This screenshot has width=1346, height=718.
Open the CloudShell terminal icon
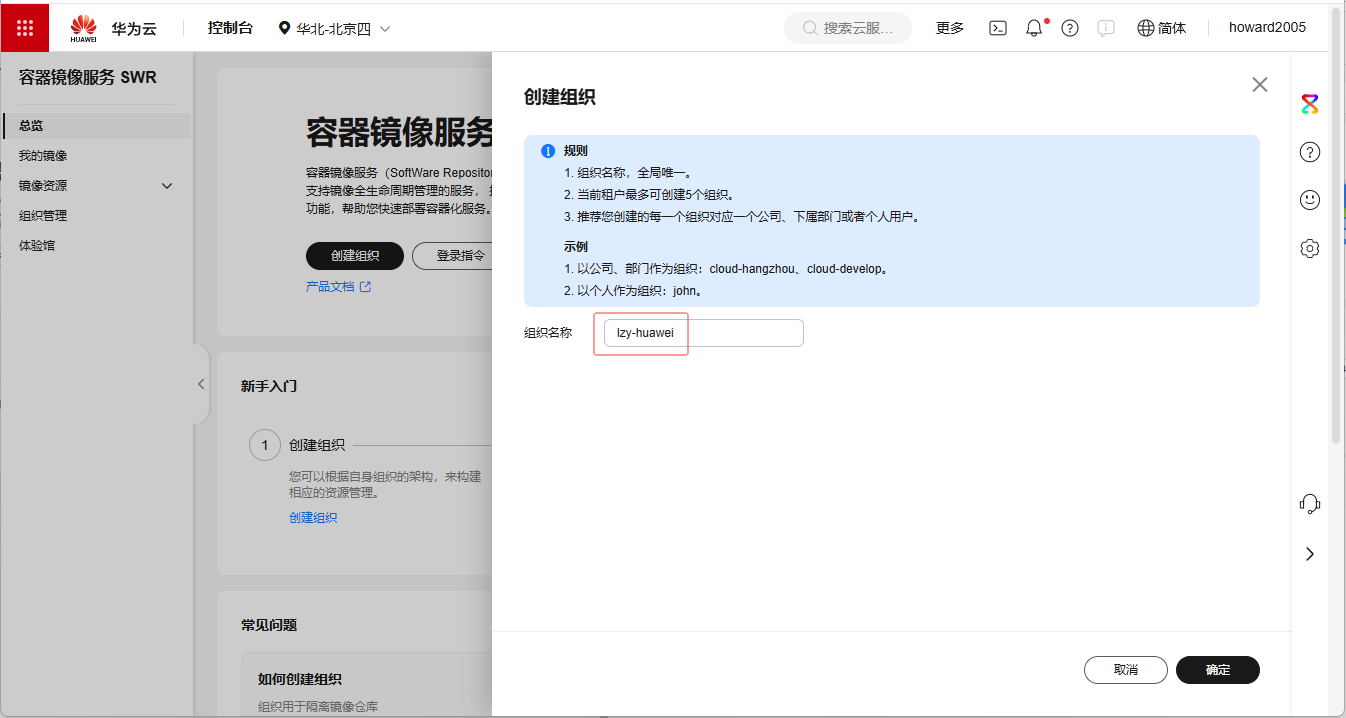tap(998, 28)
